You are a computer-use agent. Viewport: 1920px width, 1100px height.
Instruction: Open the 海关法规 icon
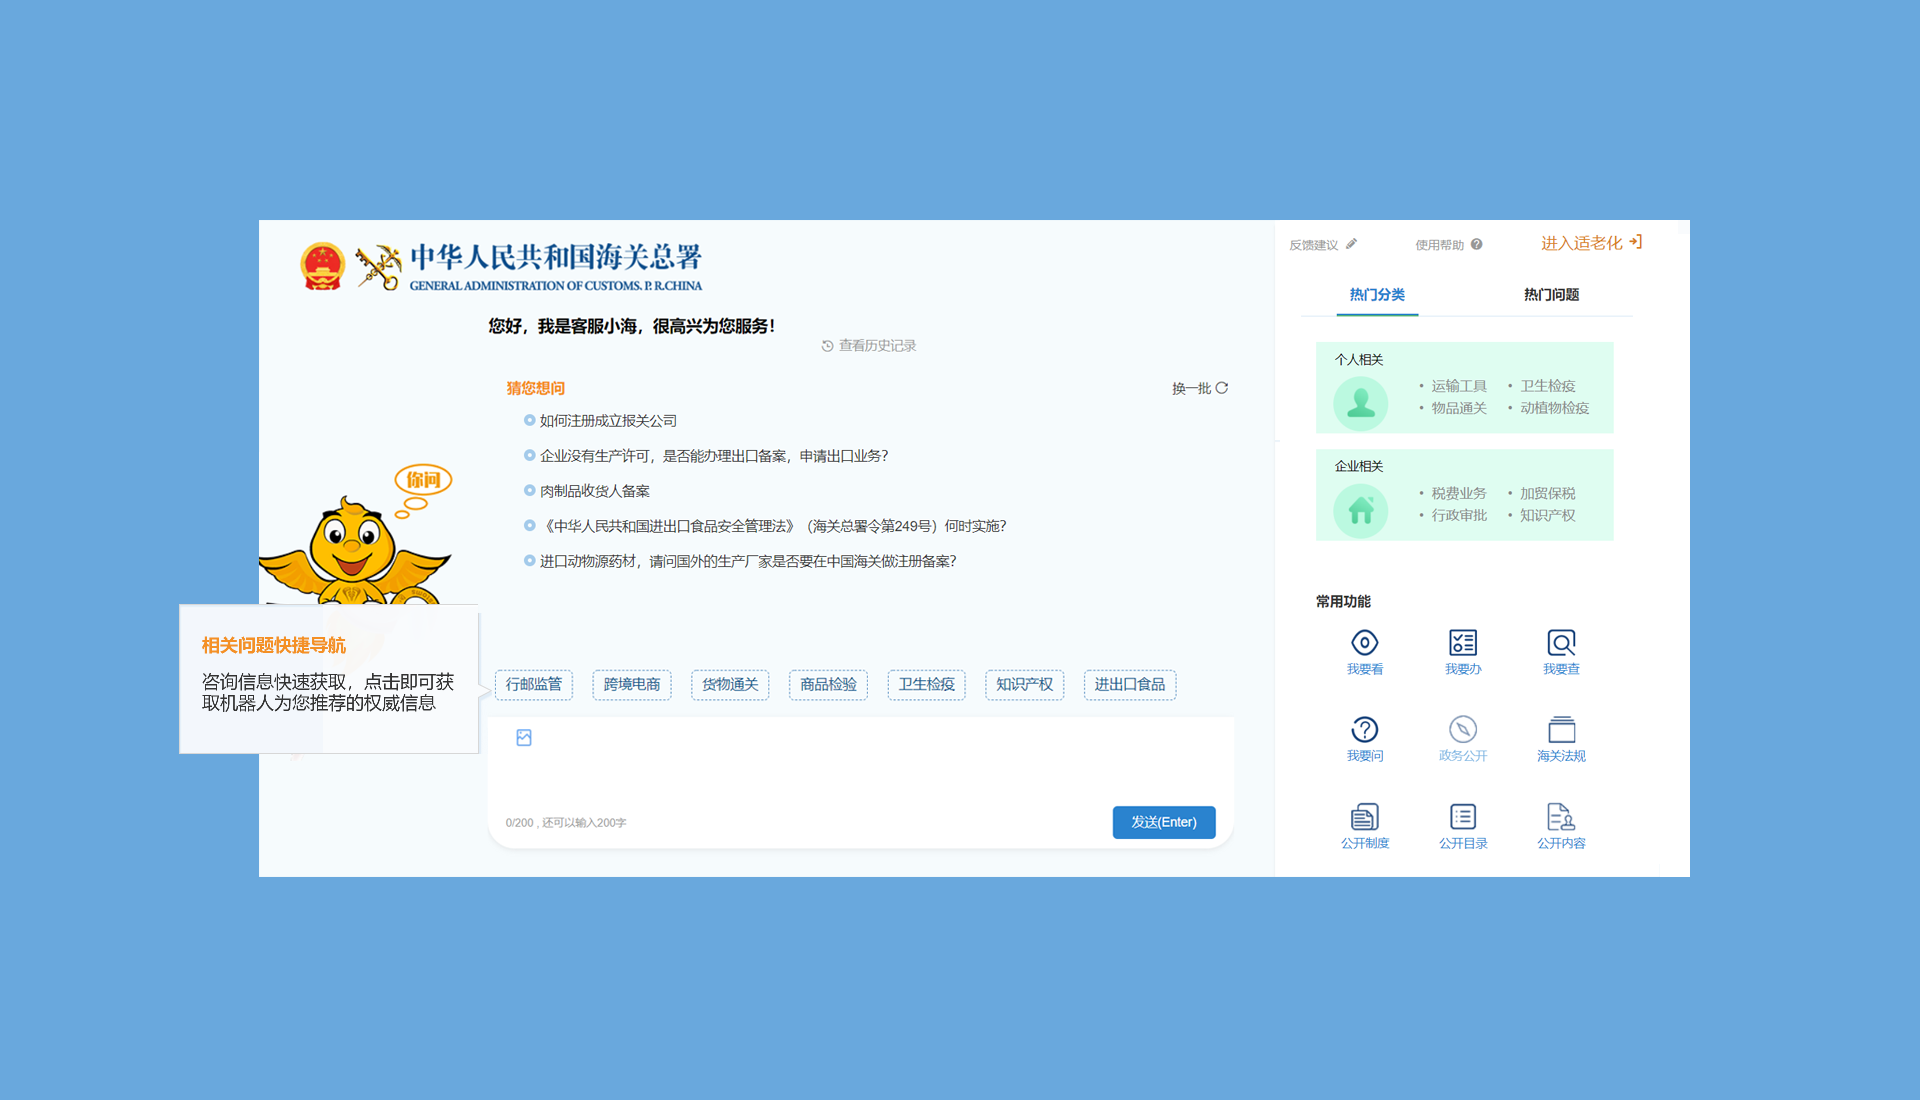click(x=1560, y=730)
